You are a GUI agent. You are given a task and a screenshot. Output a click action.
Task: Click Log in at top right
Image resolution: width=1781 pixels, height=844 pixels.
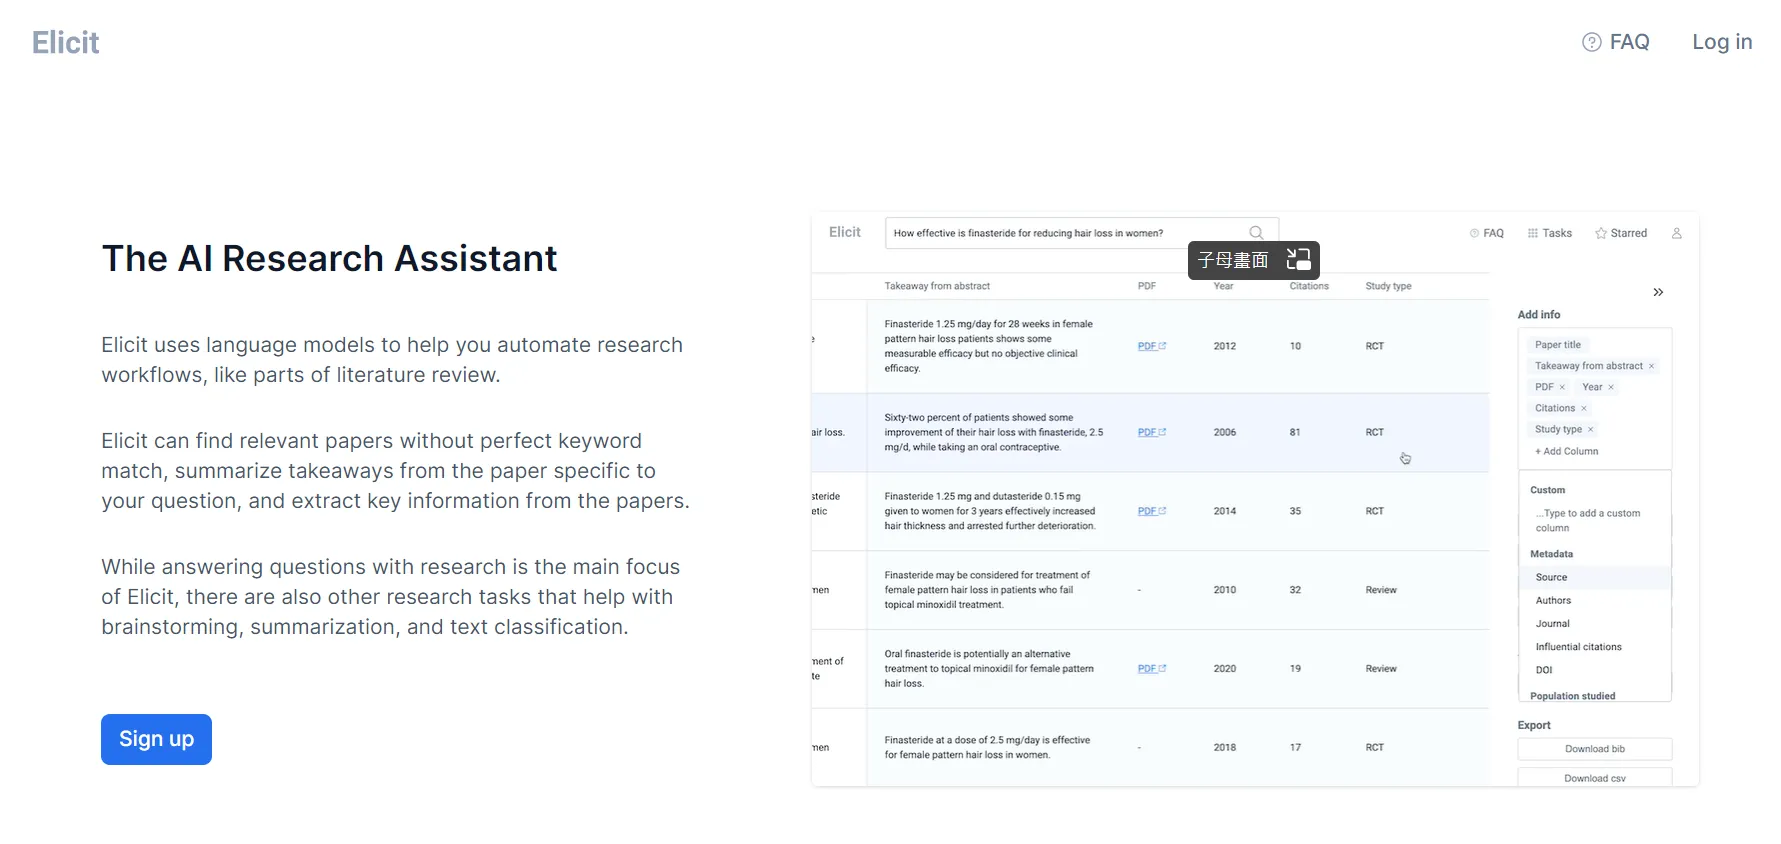point(1722,42)
